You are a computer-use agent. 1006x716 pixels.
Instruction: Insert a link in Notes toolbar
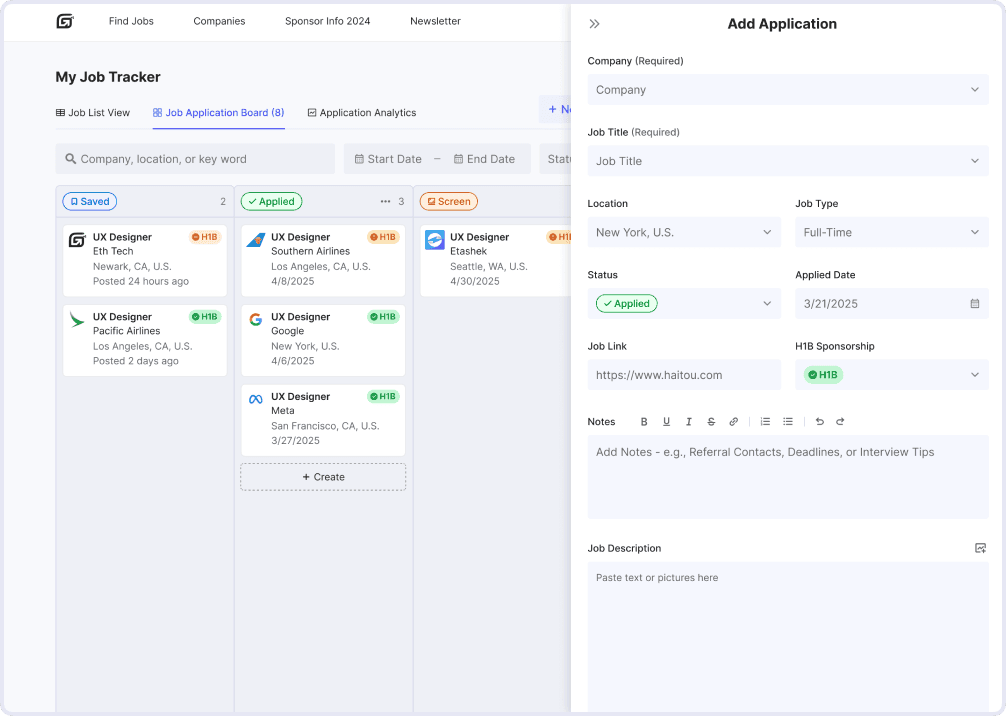733,422
